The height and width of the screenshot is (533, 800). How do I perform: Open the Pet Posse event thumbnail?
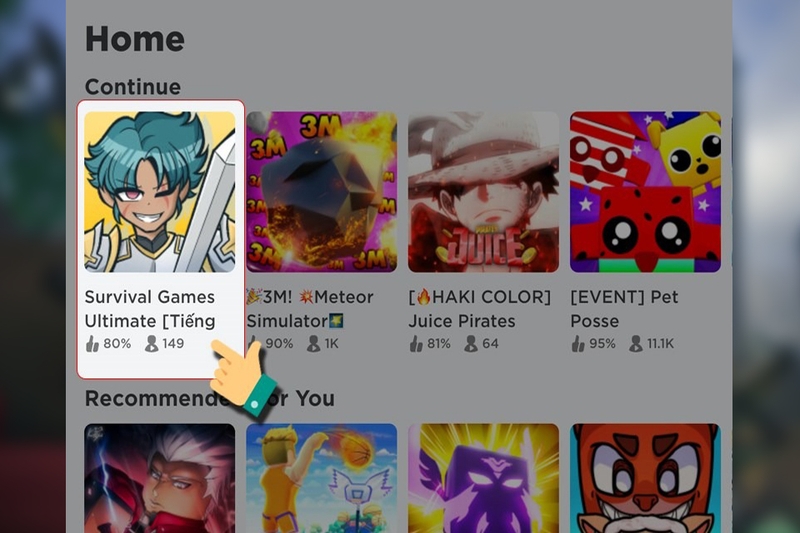(645, 192)
